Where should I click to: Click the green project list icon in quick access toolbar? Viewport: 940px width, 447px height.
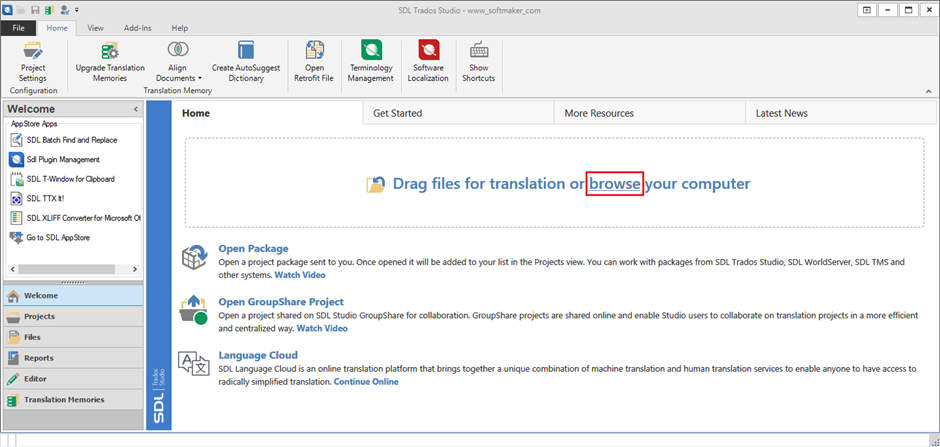click(x=49, y=10)
